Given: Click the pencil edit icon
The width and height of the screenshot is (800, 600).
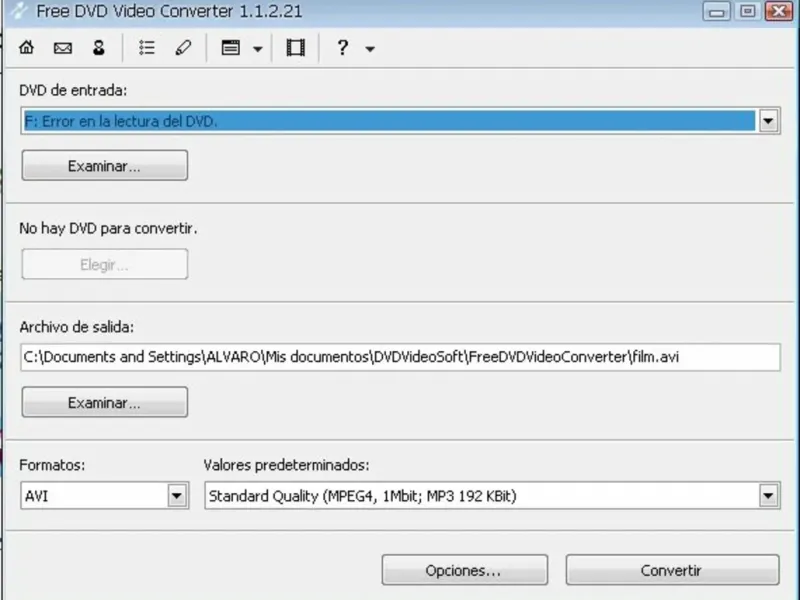Looking at the screenshot, I should pyautogui.click(x=183, y=48).
